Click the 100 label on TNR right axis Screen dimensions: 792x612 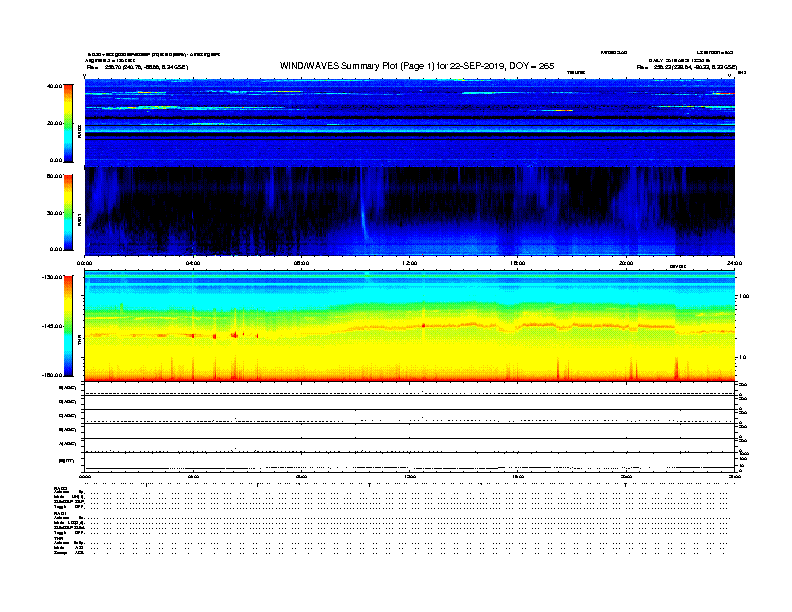744,296
